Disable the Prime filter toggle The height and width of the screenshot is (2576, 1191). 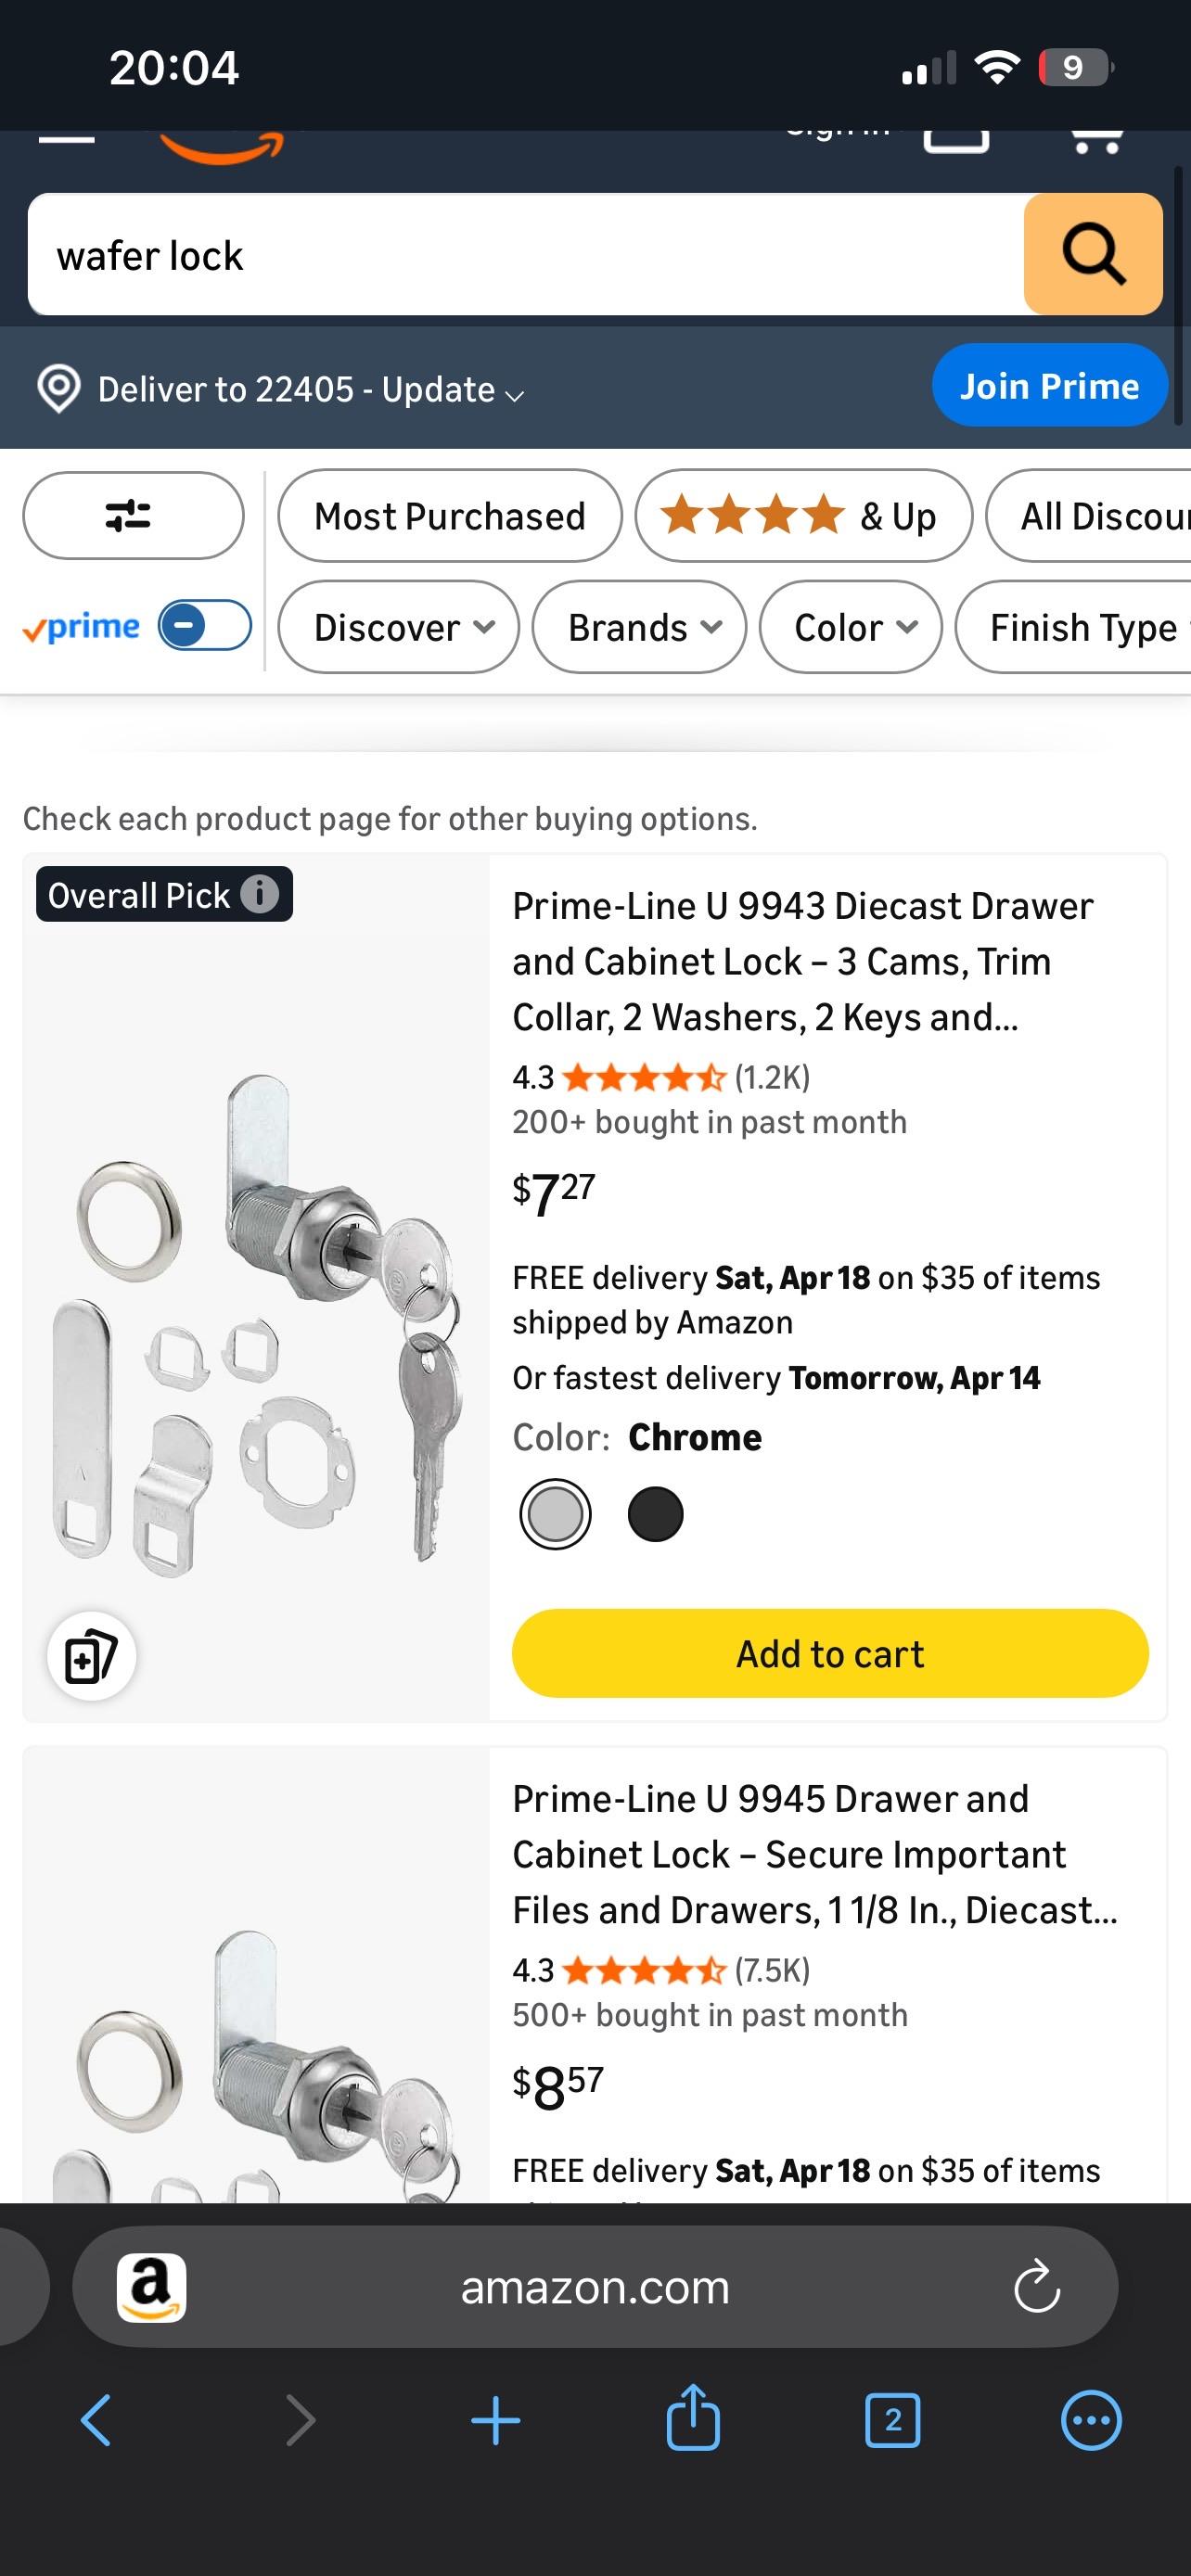pyautogui.click(x=205, y=624)
